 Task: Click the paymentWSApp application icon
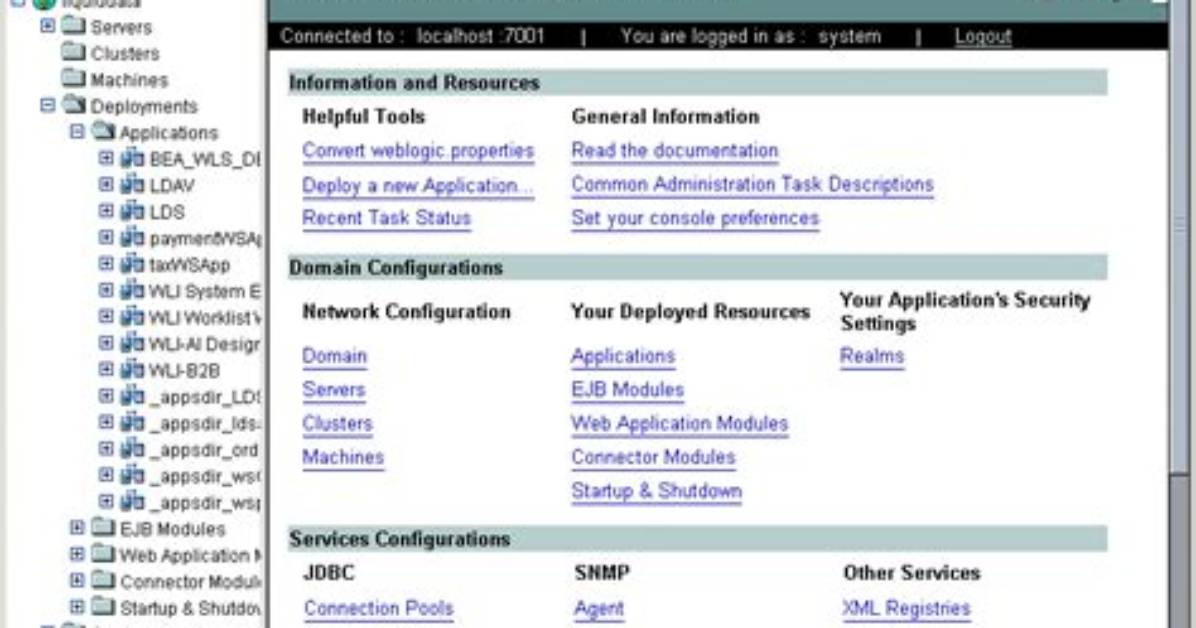tap(132, 237)
